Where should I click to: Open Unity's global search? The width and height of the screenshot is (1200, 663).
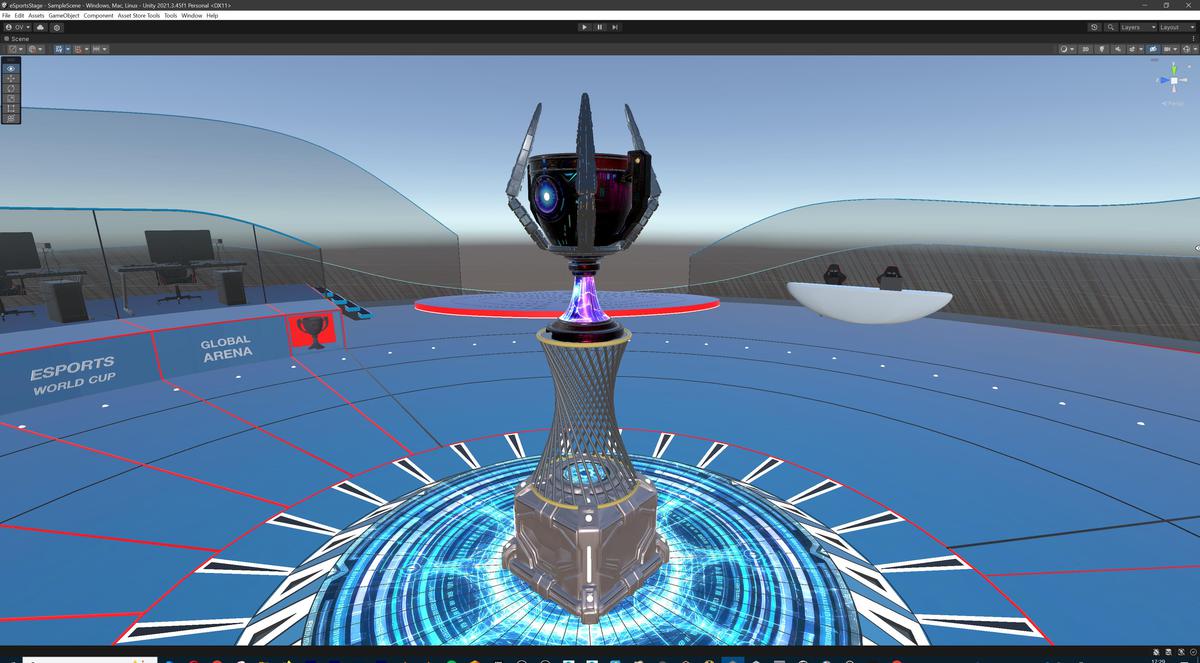[1111, 27]
